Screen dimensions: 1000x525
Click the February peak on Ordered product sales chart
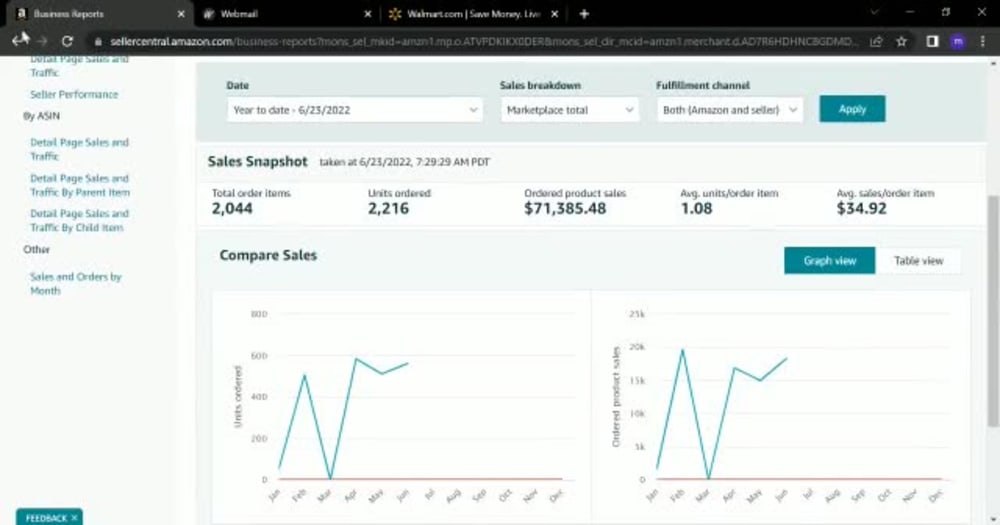pos(682,350)
